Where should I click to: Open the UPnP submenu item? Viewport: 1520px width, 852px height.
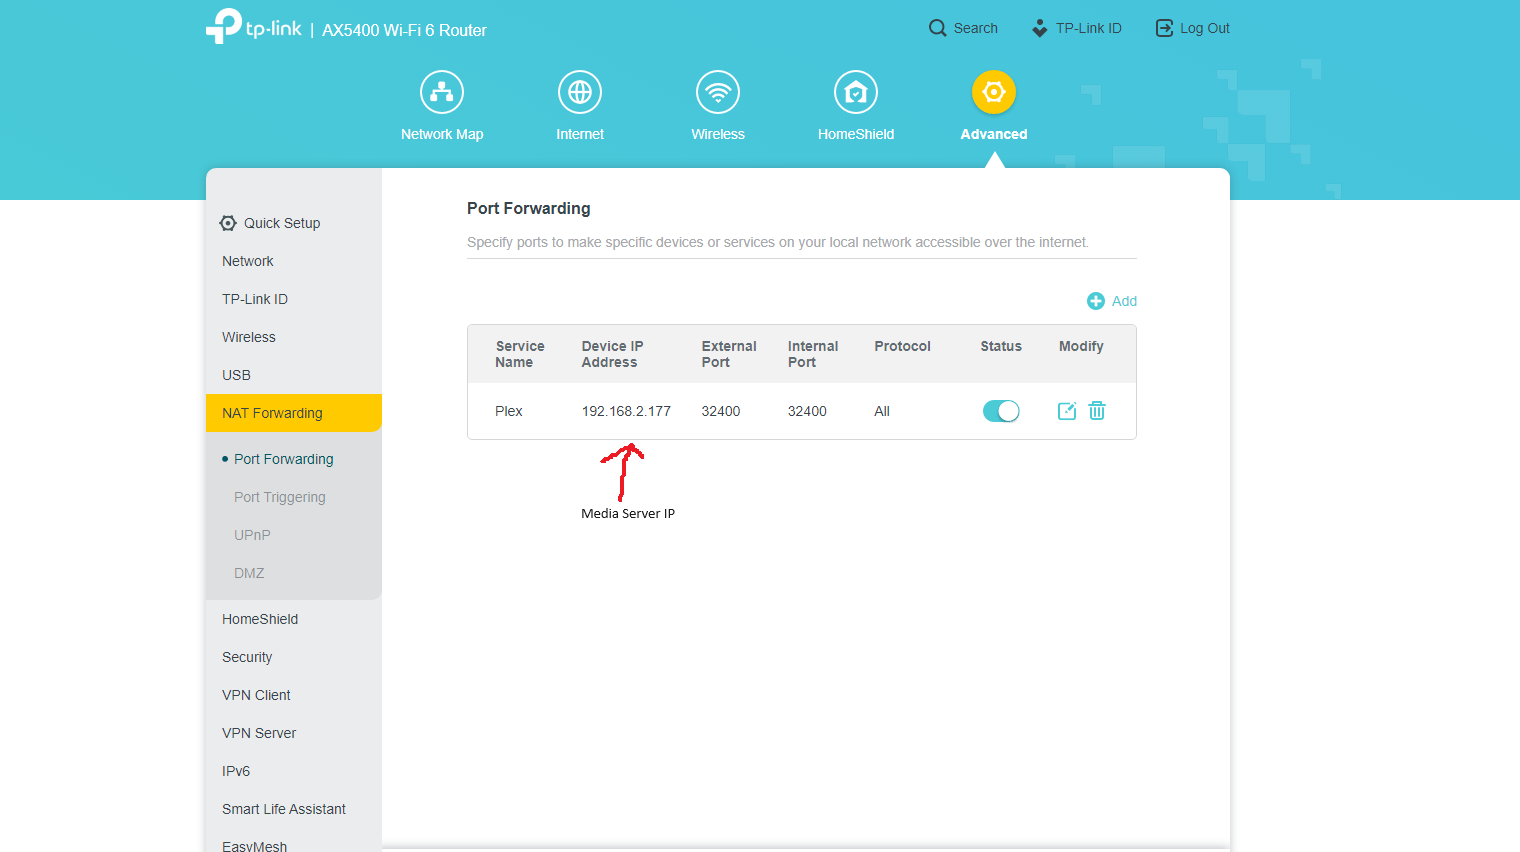[x=252, y=535]
